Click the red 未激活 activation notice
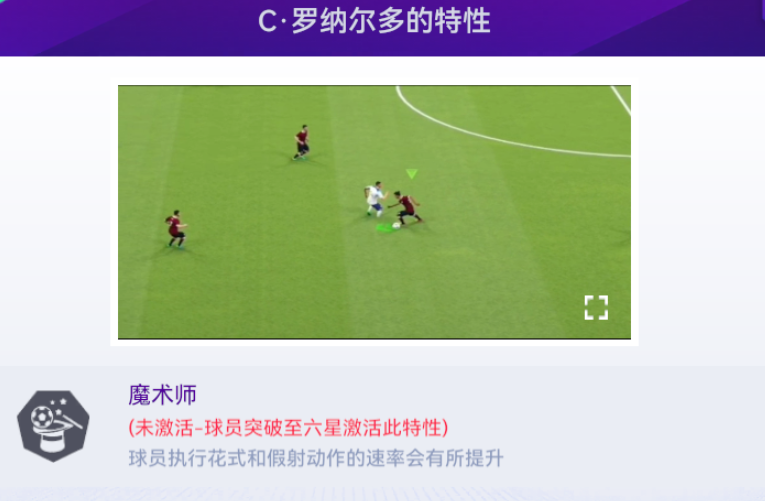This screenshot has height=501, width=765. pos(288,428)
